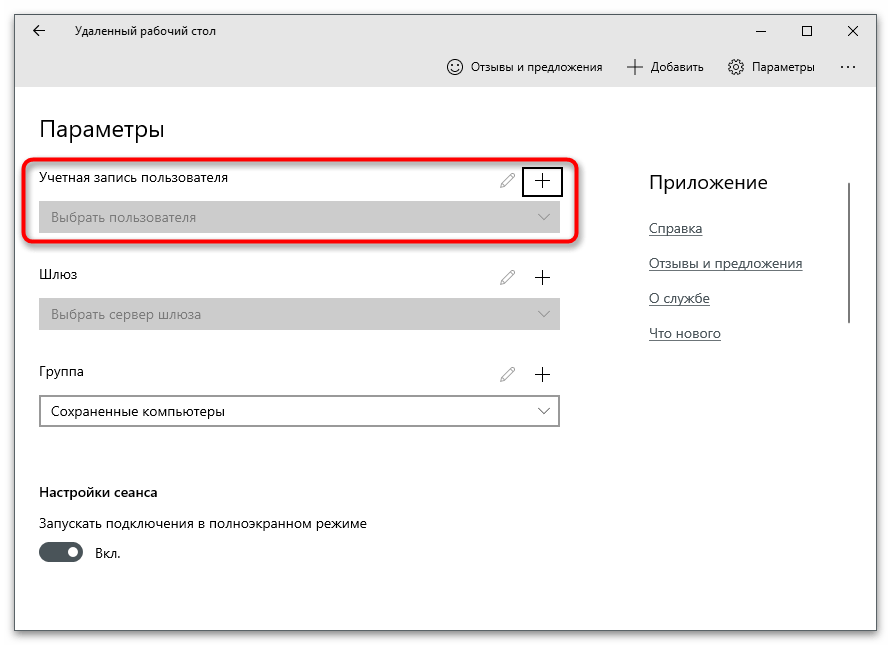Expand Выбрать сервер шлюза dropdown
Image resolution: width=891 pixels, height=645 pixels.
(x=299, y=314)
